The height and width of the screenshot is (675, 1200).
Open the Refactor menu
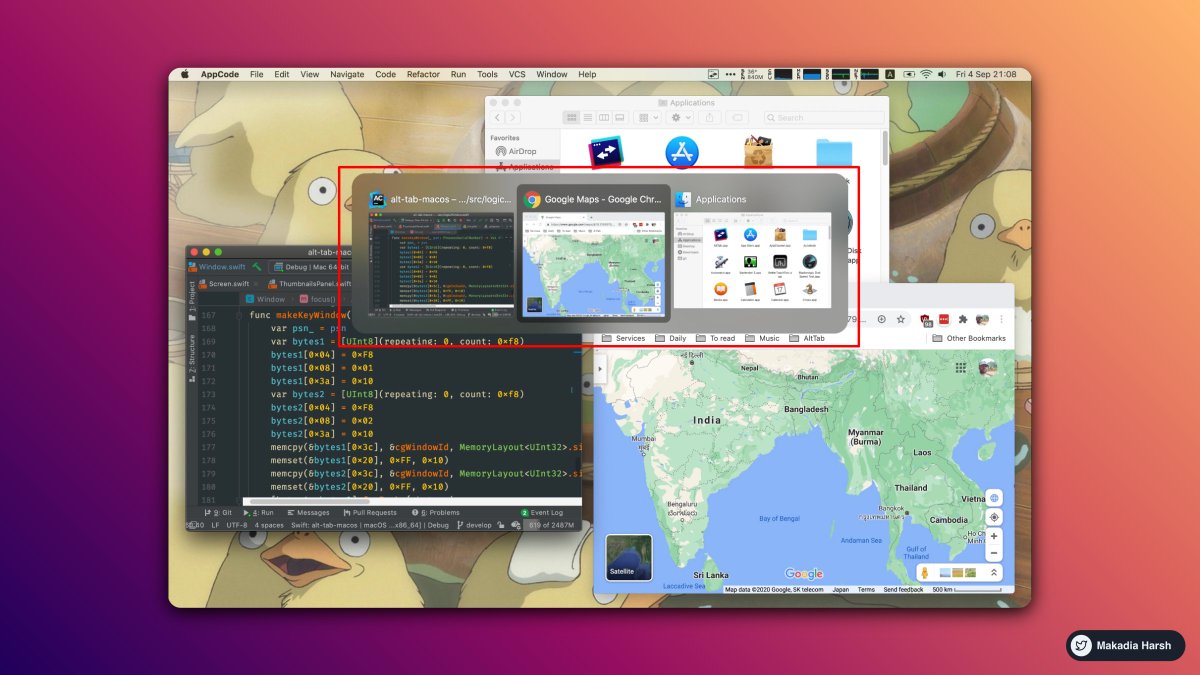tap(423, 74)
